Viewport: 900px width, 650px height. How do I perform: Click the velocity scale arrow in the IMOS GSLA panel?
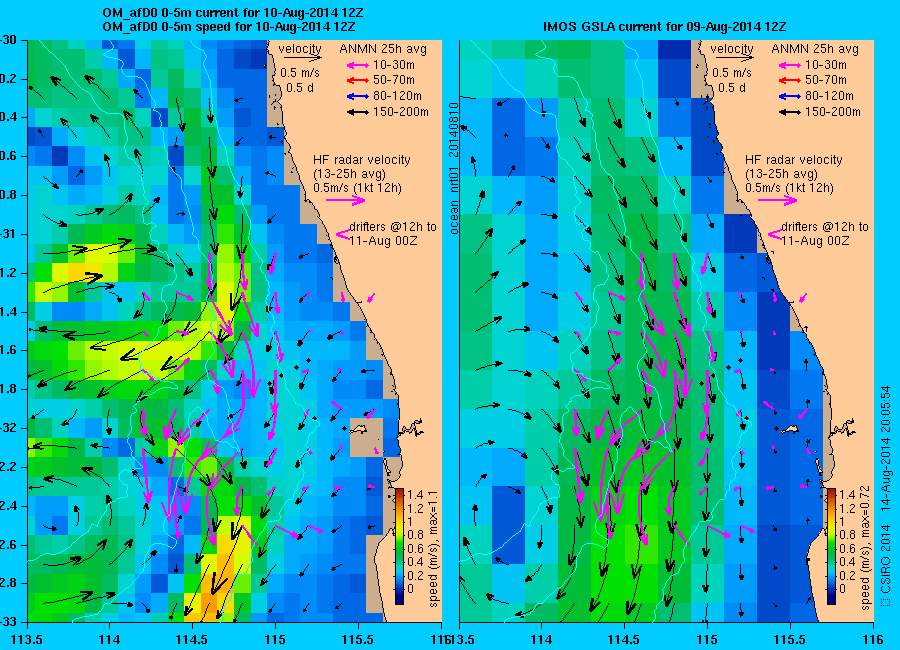coord(734,58)
